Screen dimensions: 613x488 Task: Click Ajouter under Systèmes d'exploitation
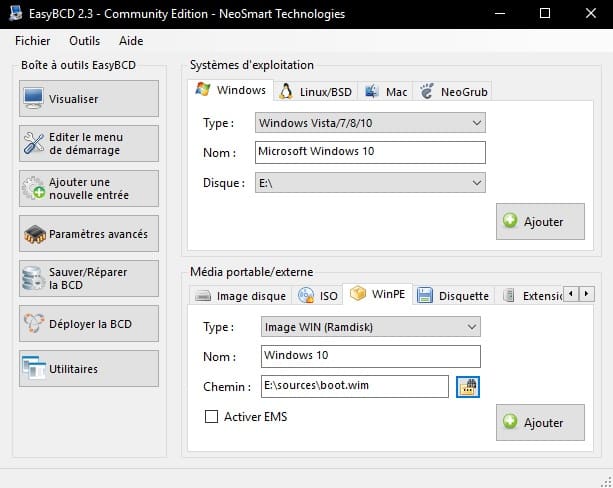pyautogui.click(x=540, y=221)
